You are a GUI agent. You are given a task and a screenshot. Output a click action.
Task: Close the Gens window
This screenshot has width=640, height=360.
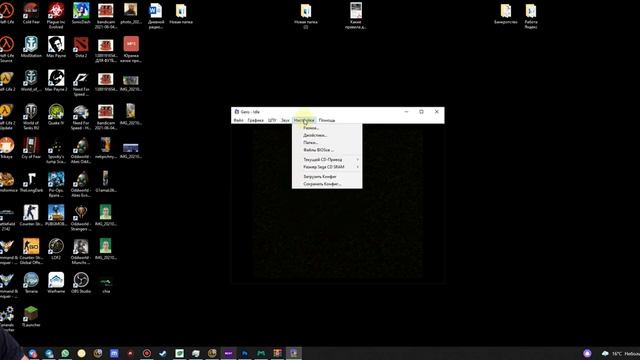click(436, 111)
